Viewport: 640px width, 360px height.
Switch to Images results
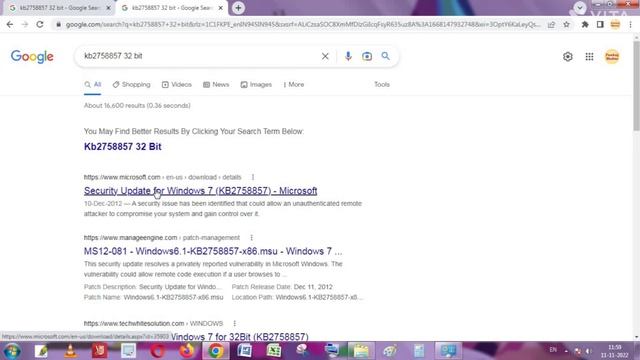pyautogui.click(x=256, y=85)
